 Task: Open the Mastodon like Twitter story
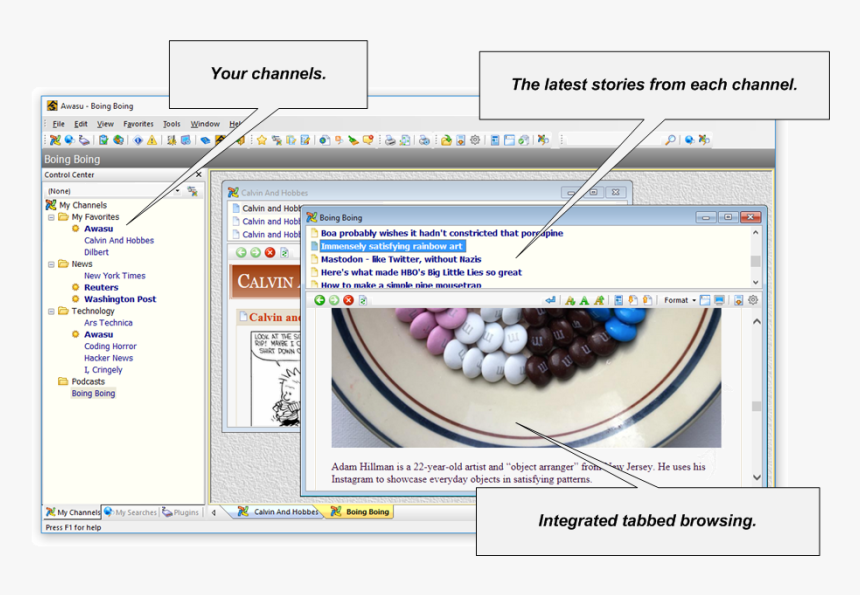click(401, 259)
